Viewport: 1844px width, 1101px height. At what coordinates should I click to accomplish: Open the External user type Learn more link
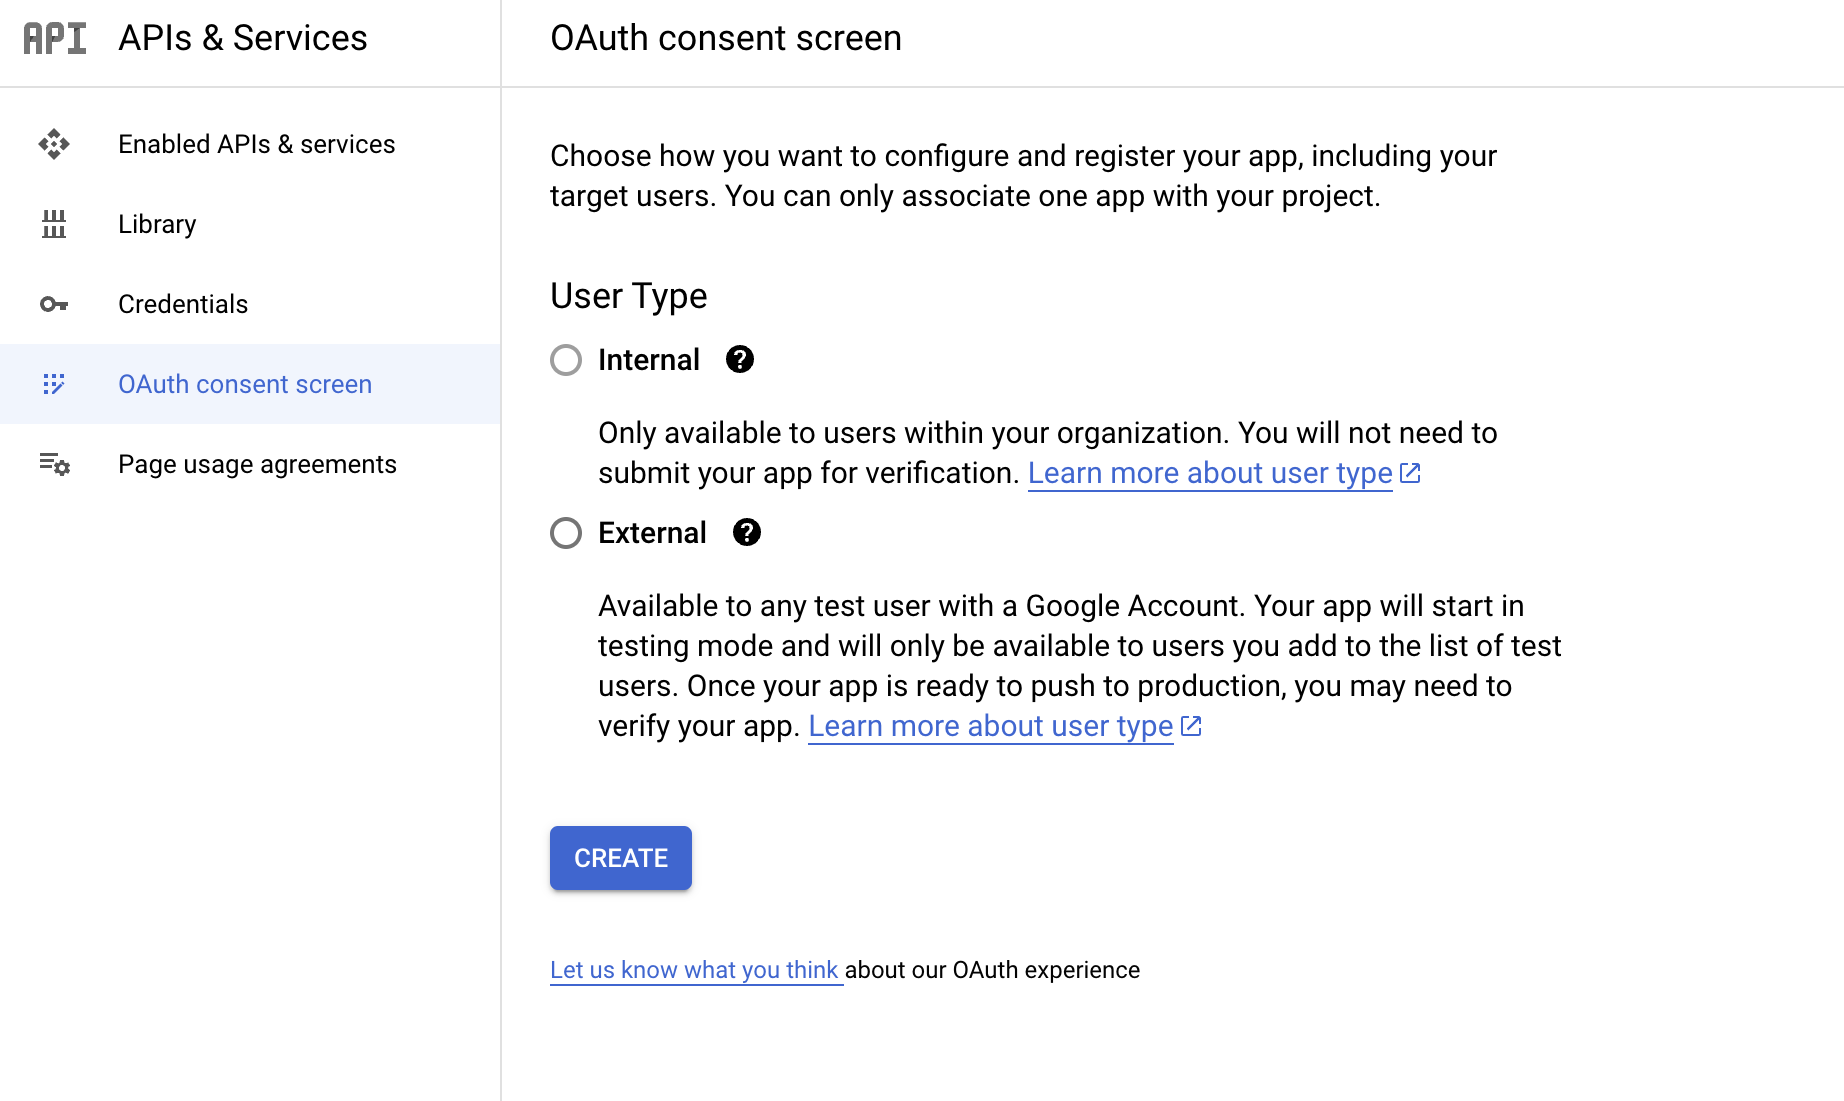[x=990, y=726]
